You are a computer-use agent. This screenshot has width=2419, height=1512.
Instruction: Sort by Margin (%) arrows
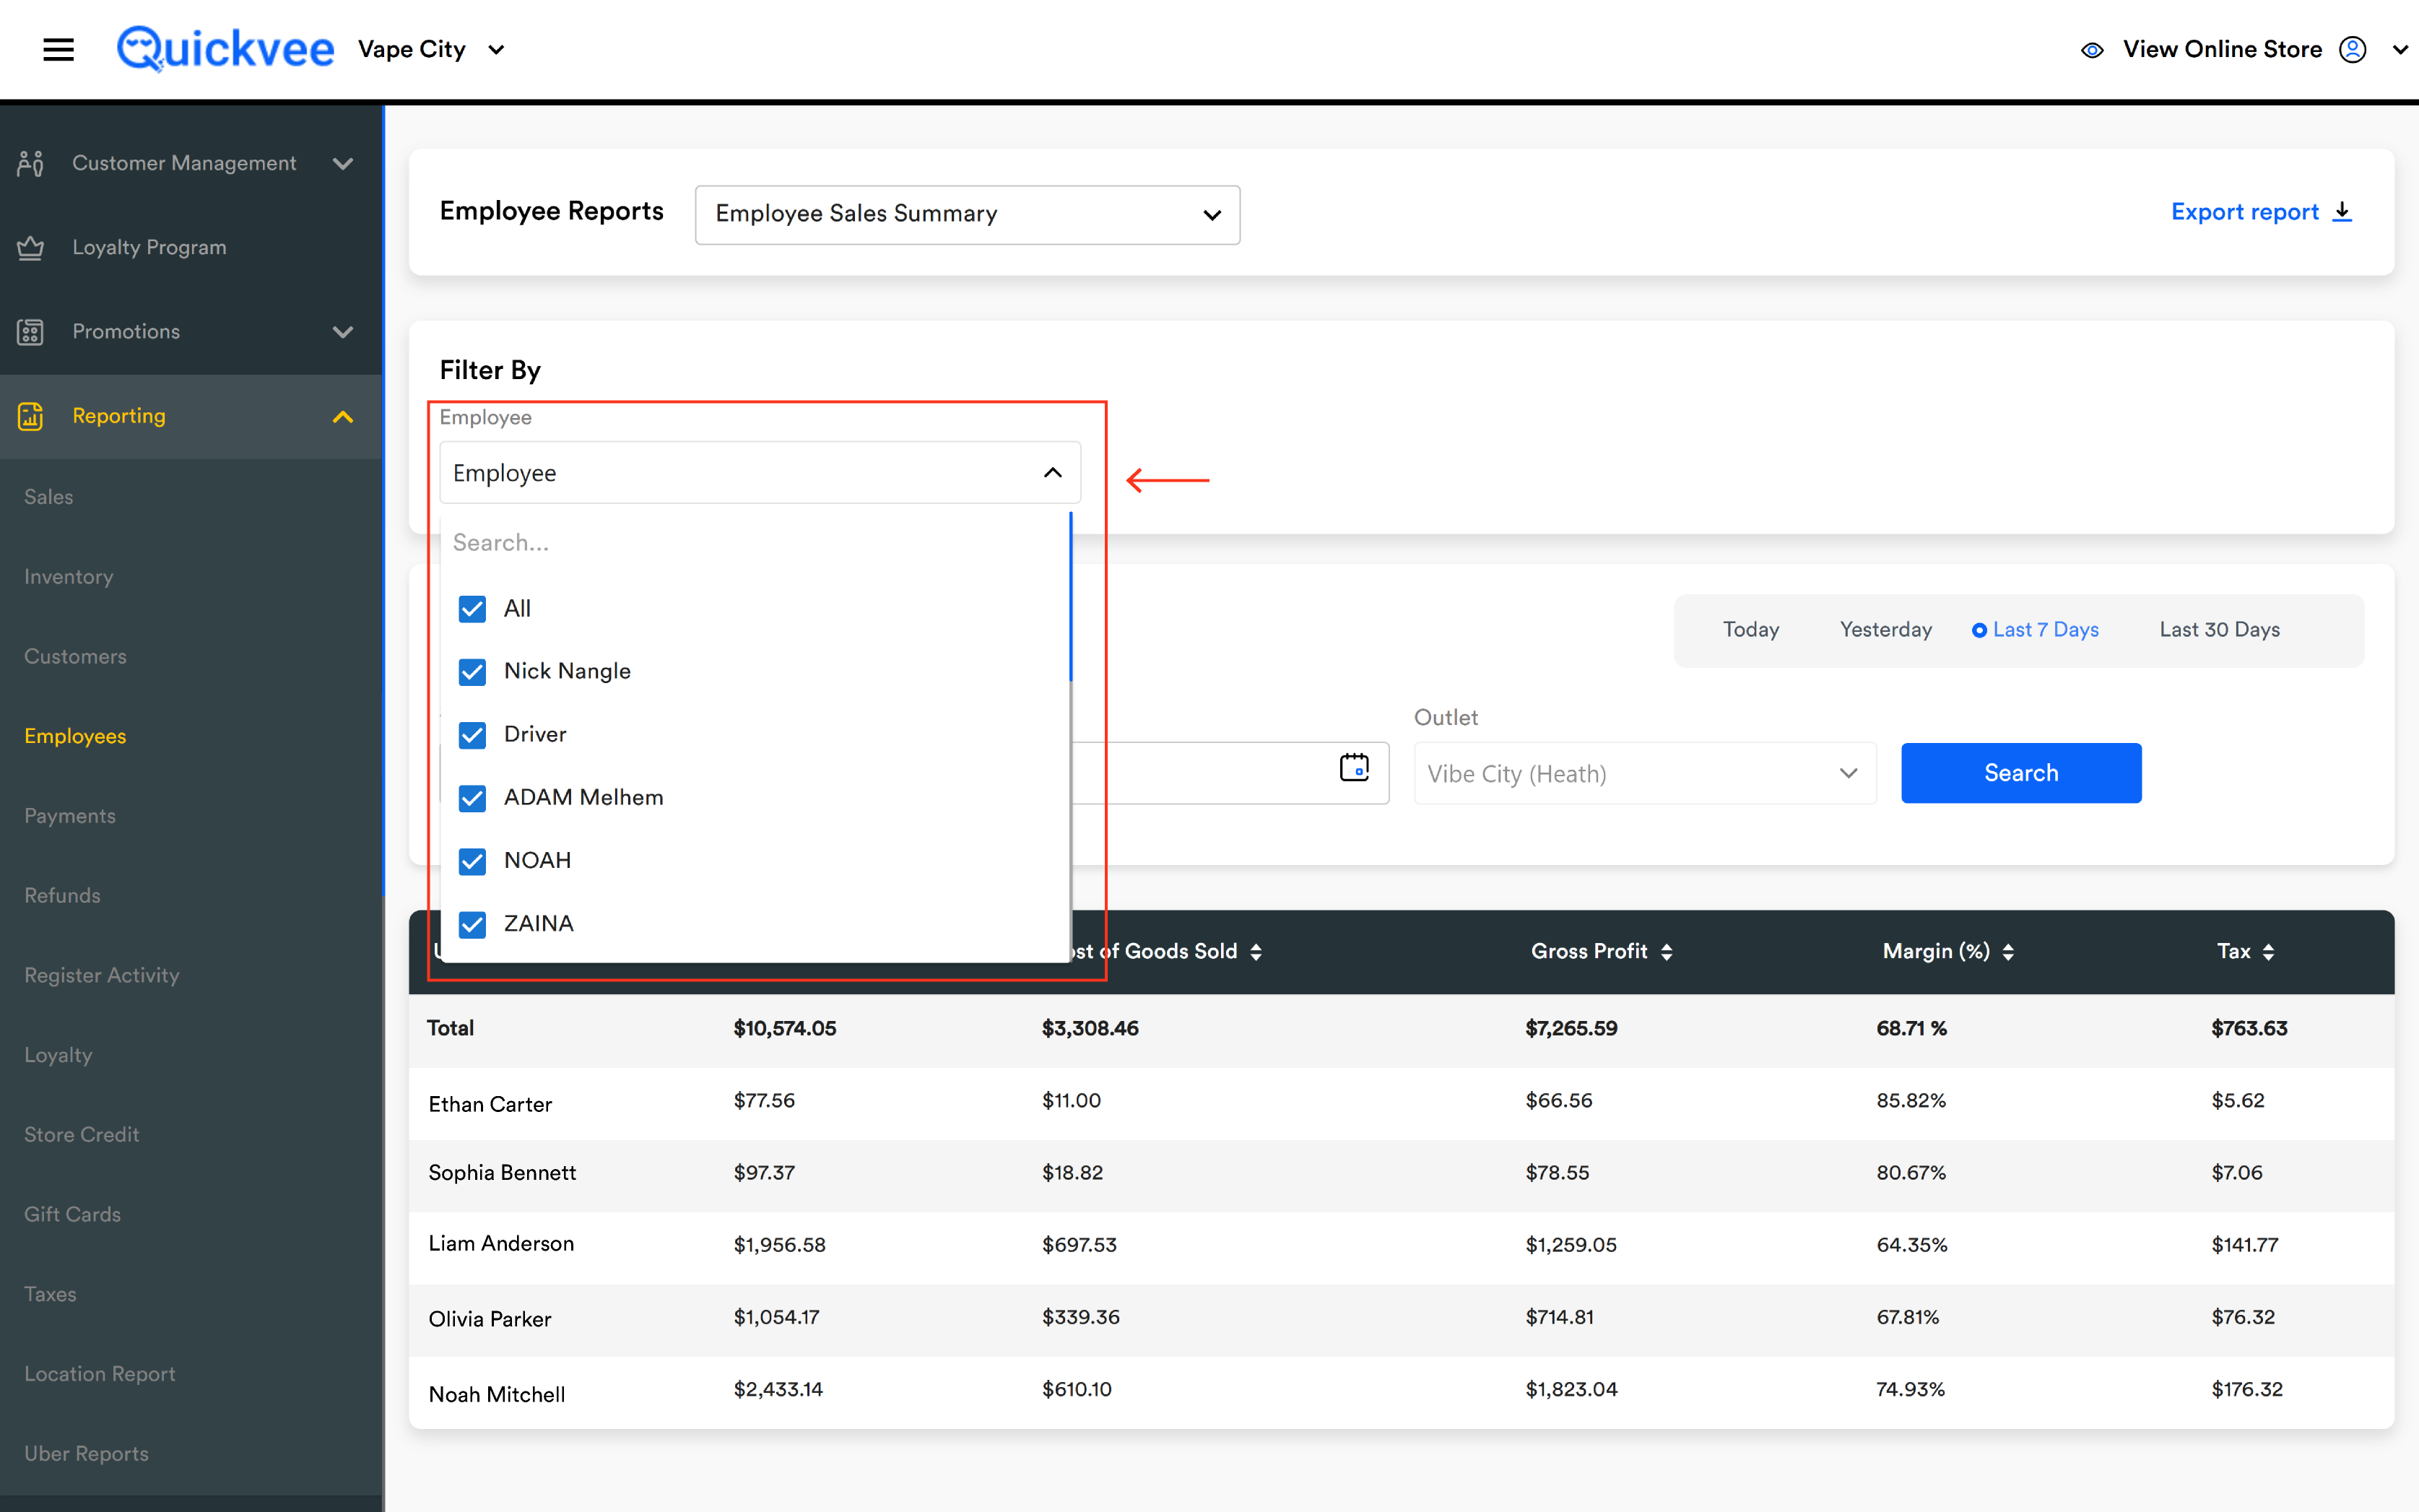click(x=2008, y=952)
